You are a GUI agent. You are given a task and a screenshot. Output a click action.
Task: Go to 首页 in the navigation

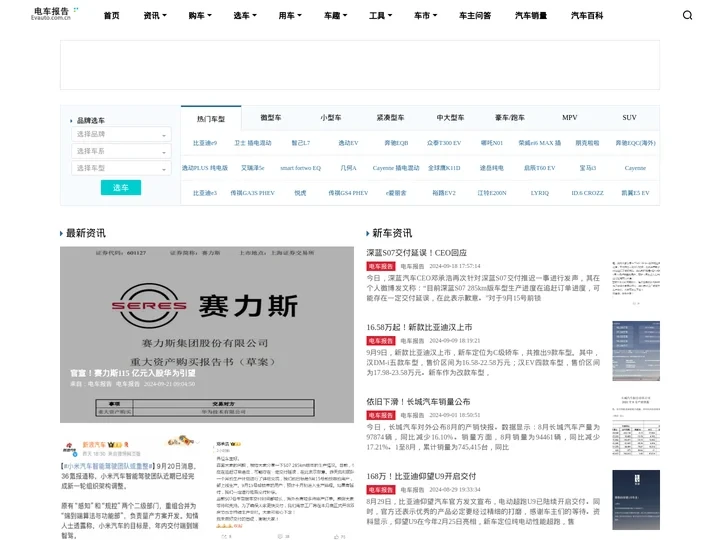(x=112, y=16)
